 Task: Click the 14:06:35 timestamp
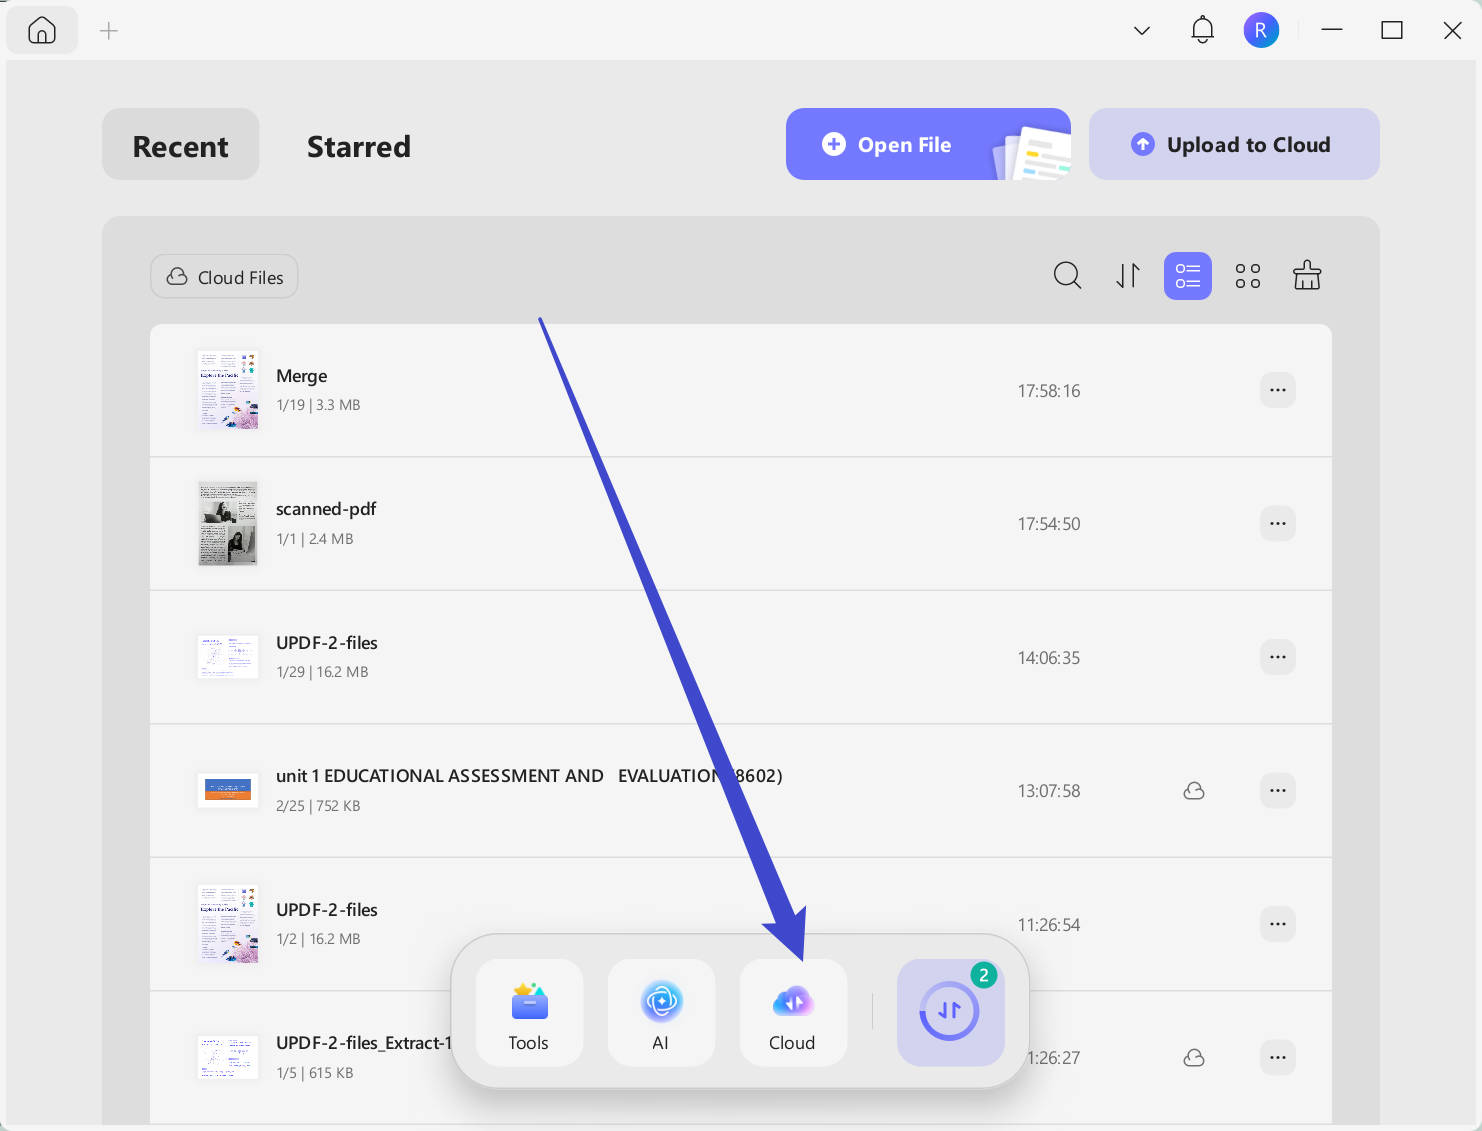click(1049, 658)
